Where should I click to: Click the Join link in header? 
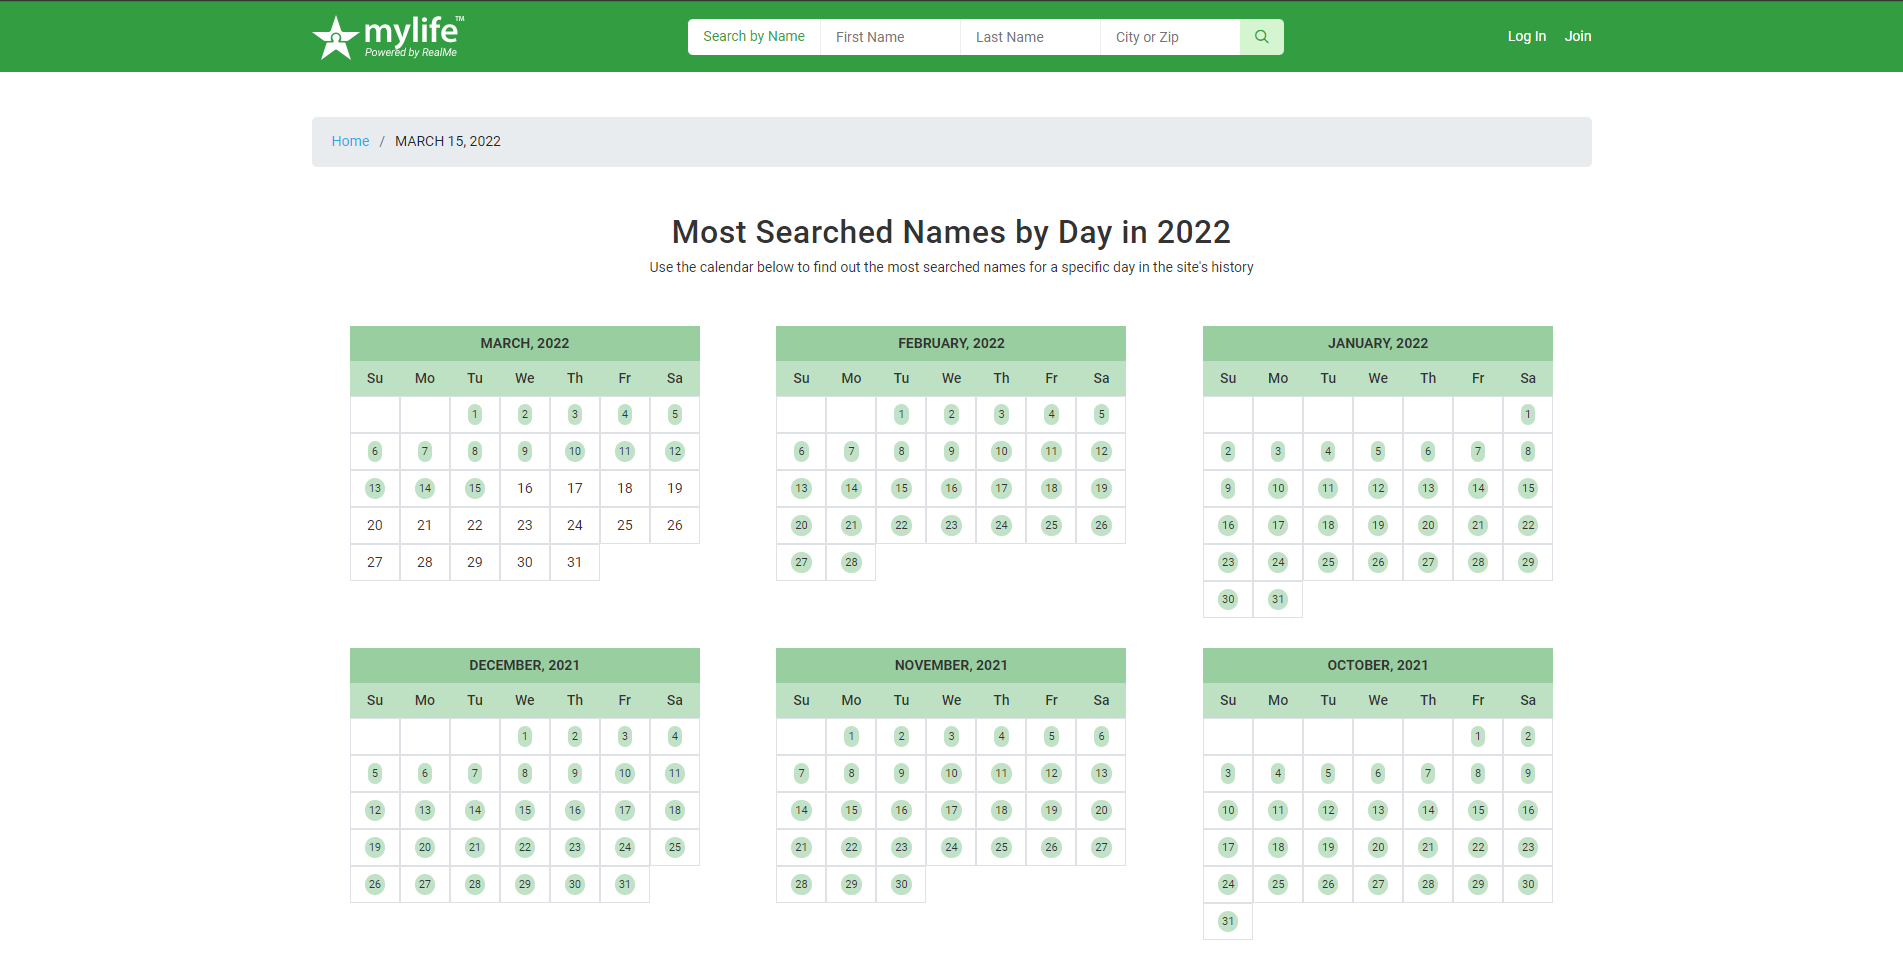(1577, 36)
